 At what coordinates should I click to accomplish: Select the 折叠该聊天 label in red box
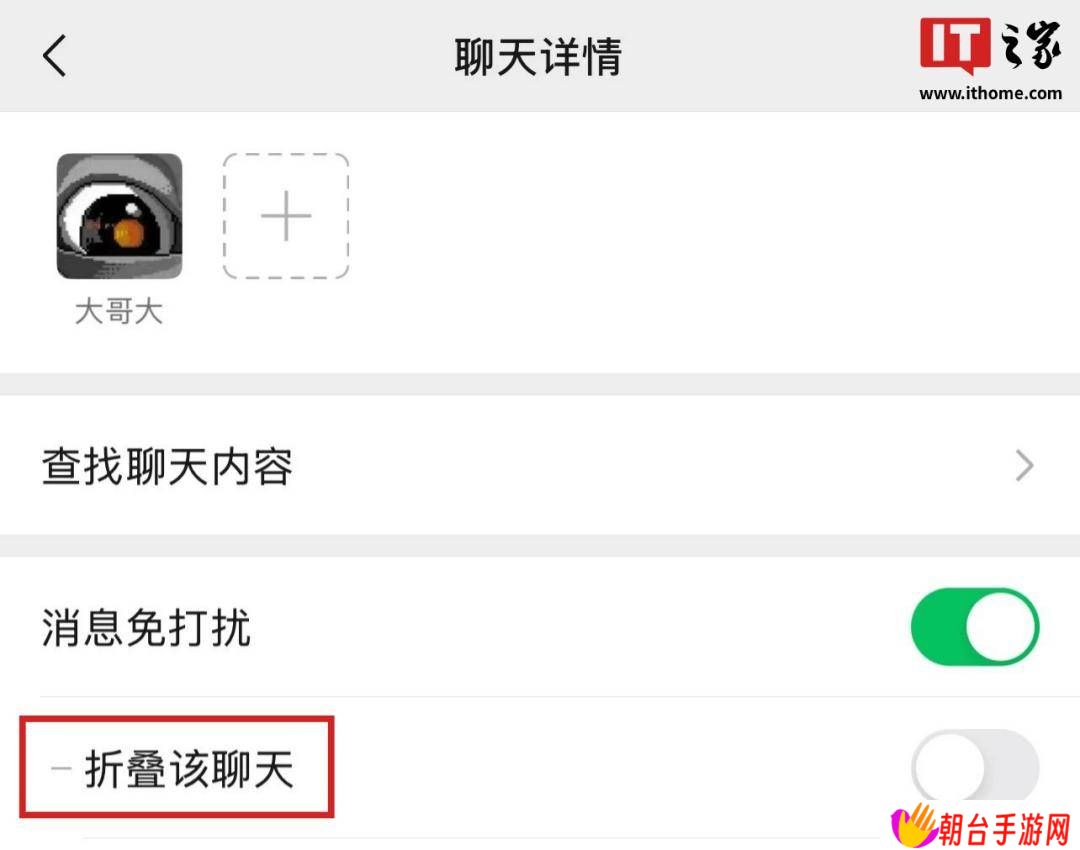[x=189, y=769]
